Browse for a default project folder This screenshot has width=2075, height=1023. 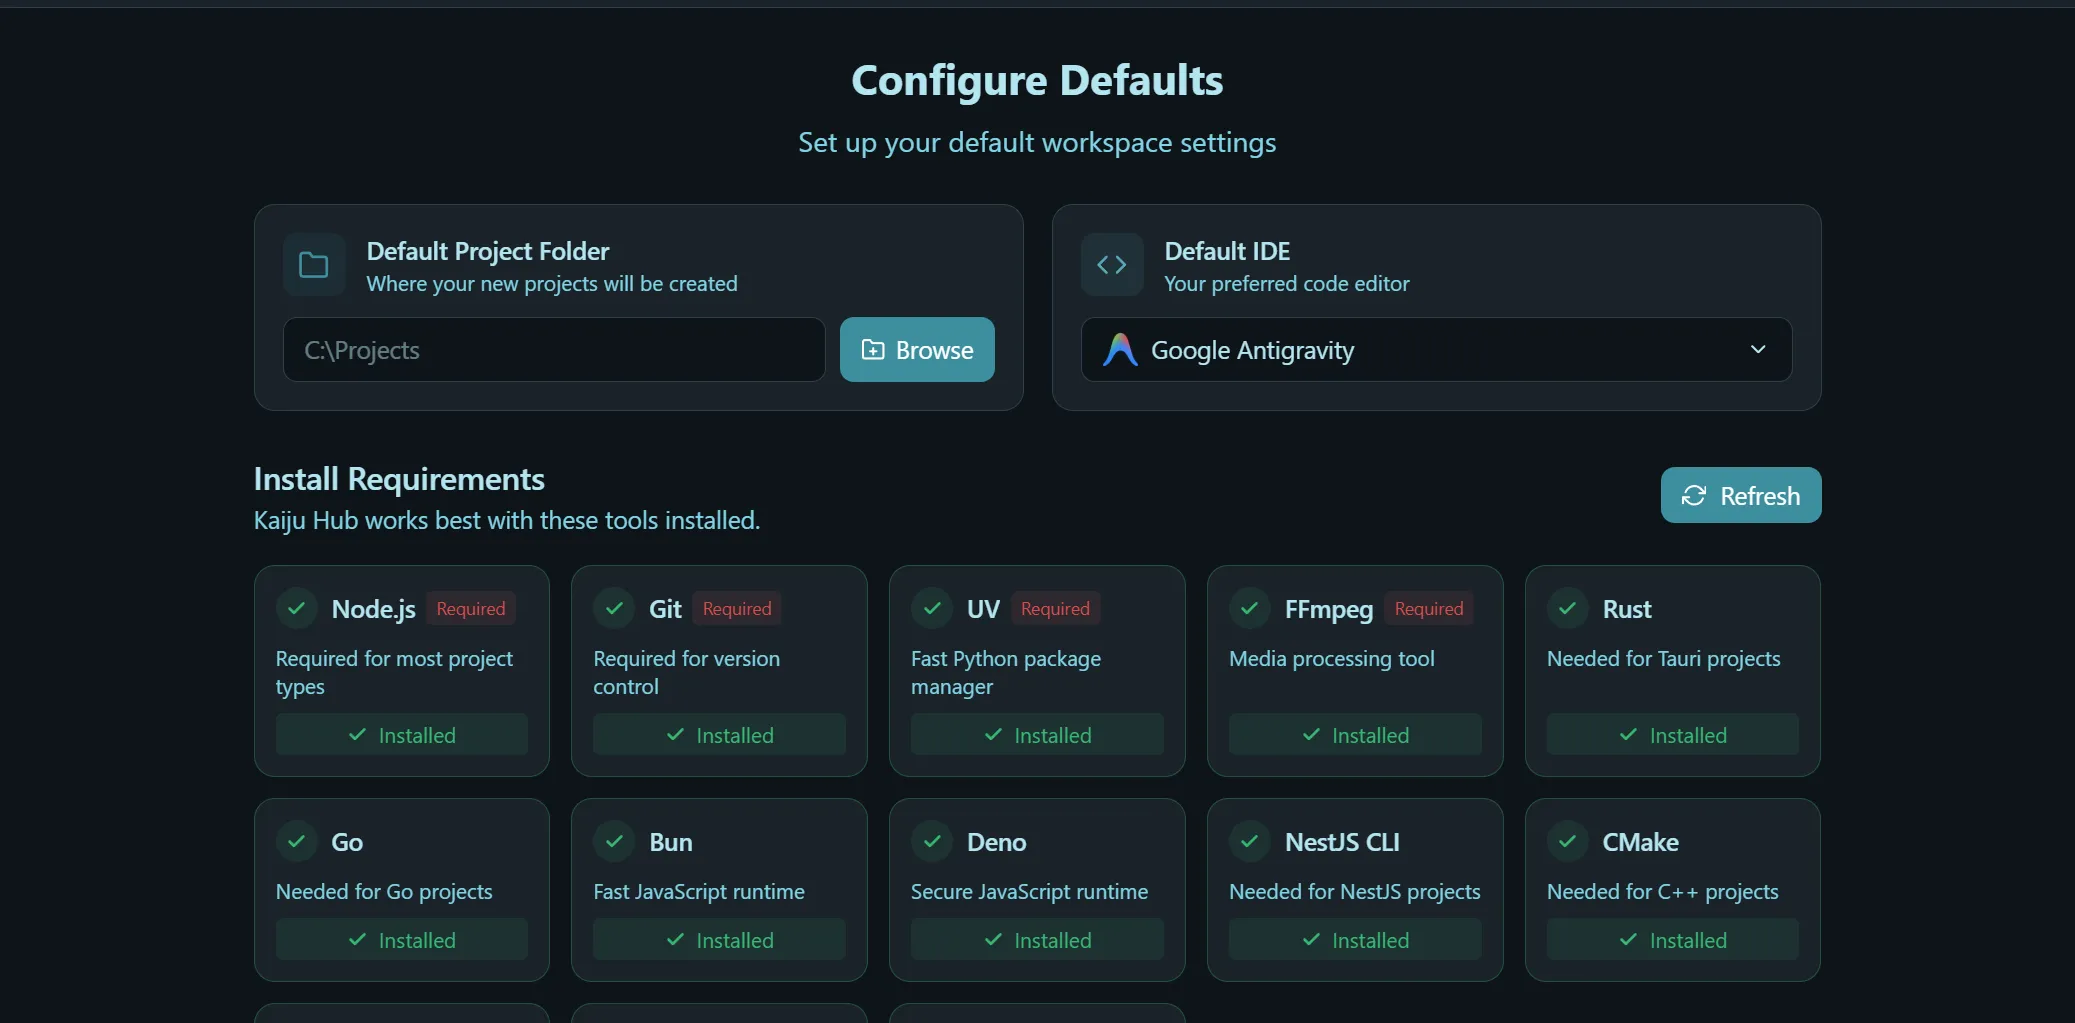917,350
